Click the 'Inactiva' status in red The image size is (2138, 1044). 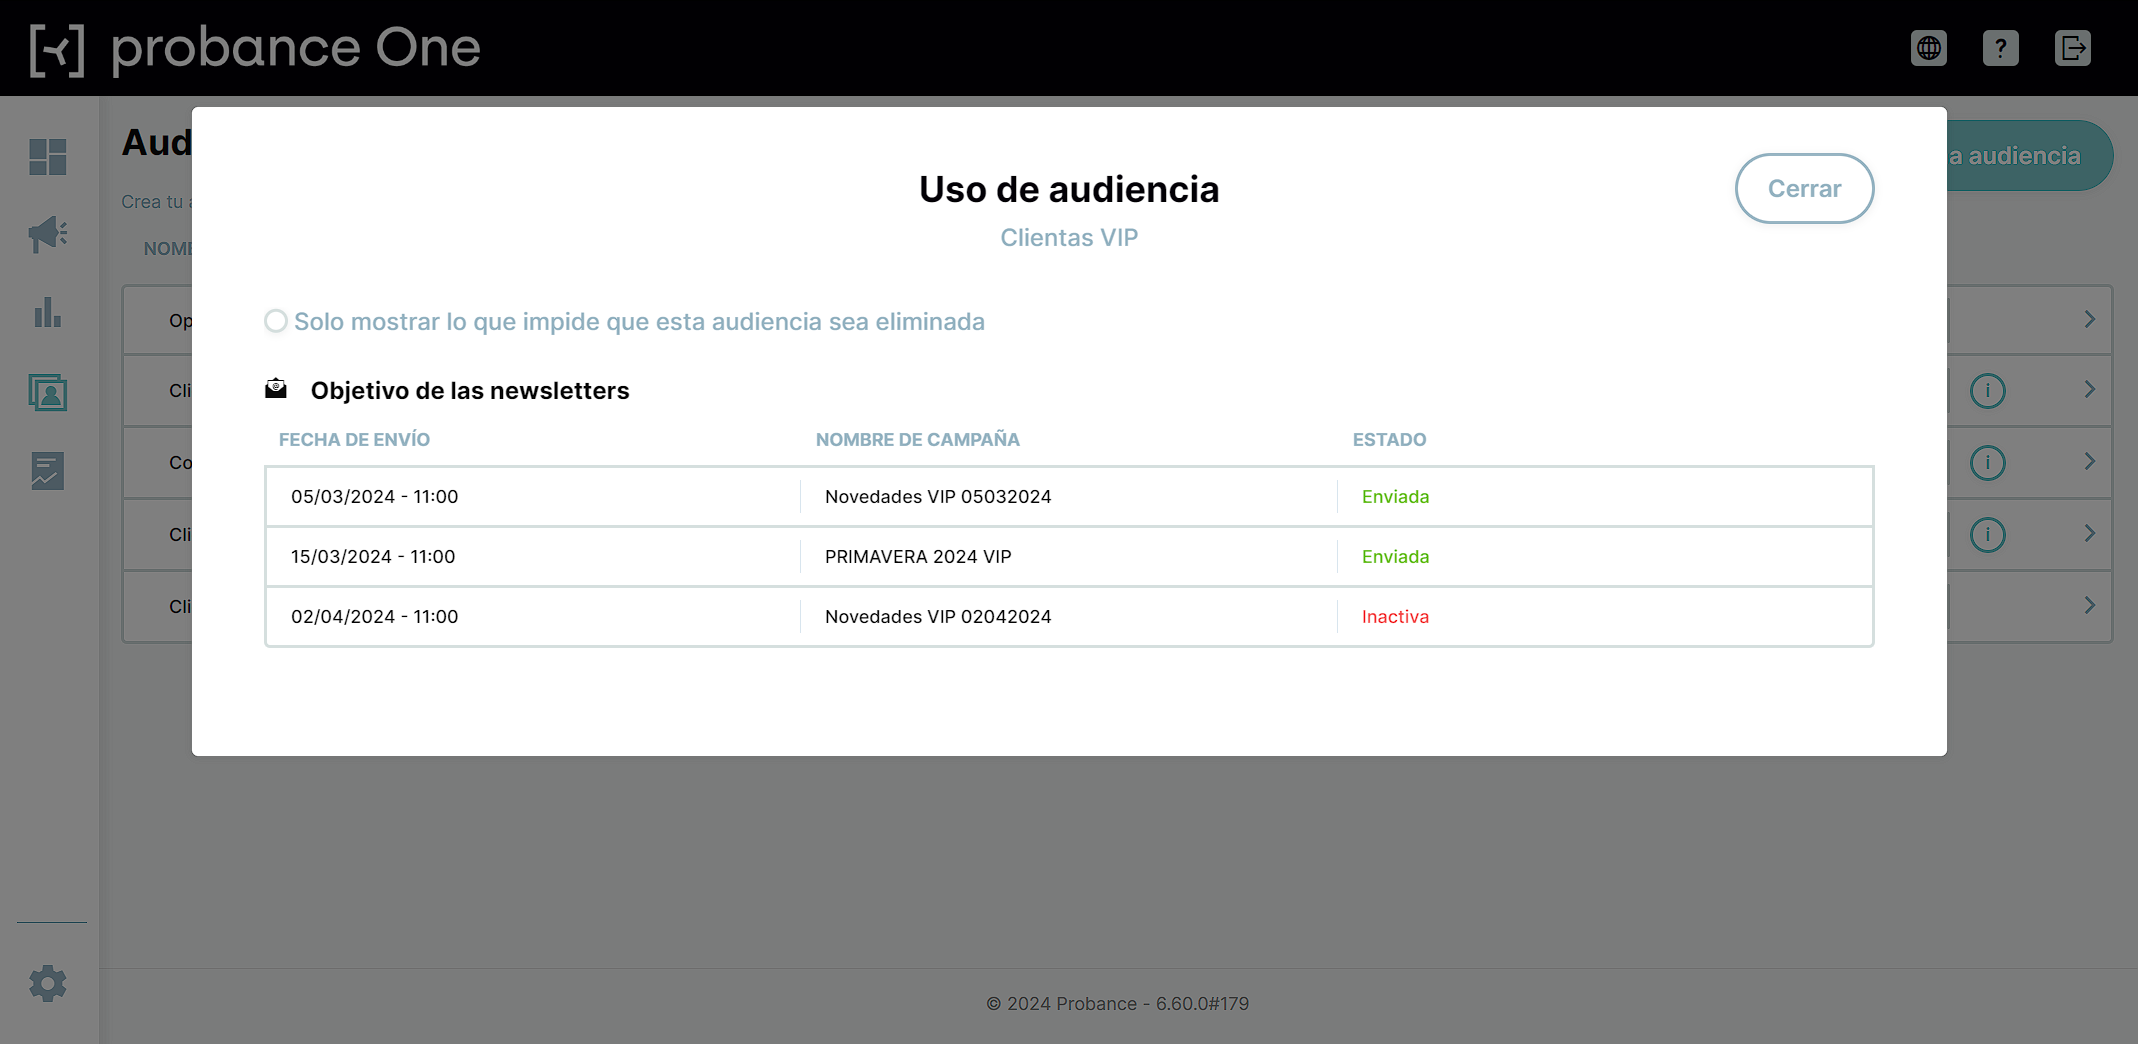pyautogui.click(x=1395, y=617)
